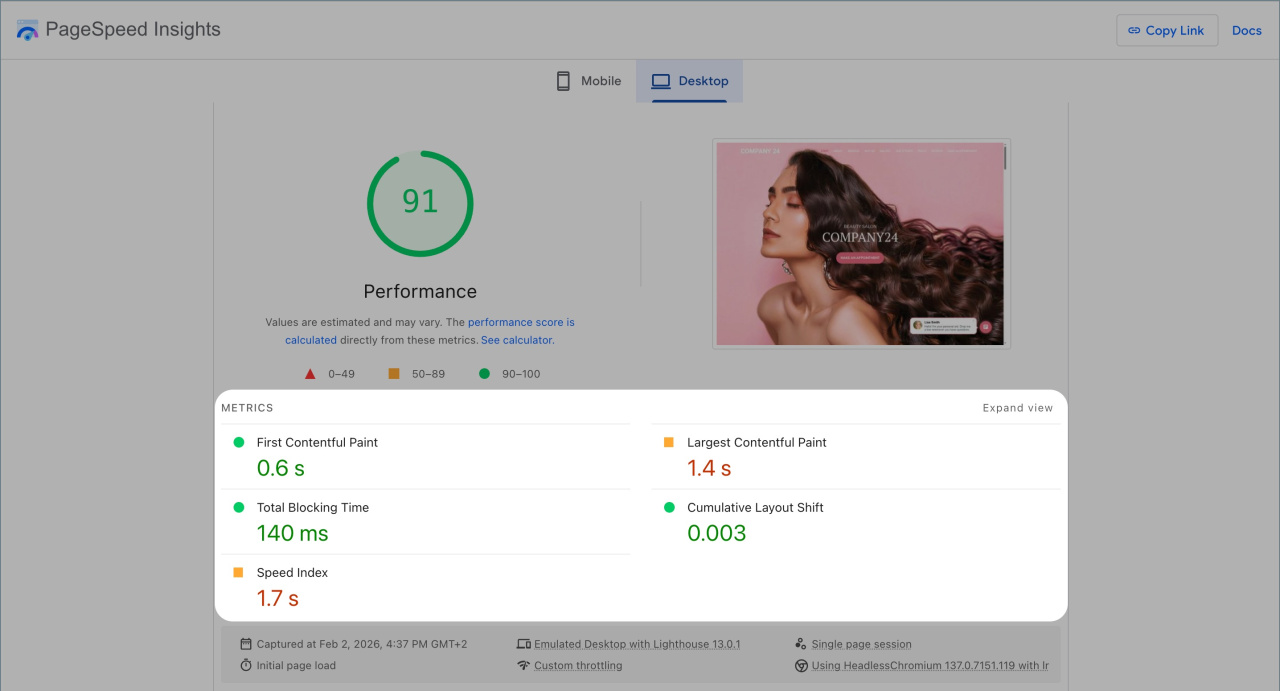Click the Chrome icon beside Using HeadlessChromium

[801, 665]
